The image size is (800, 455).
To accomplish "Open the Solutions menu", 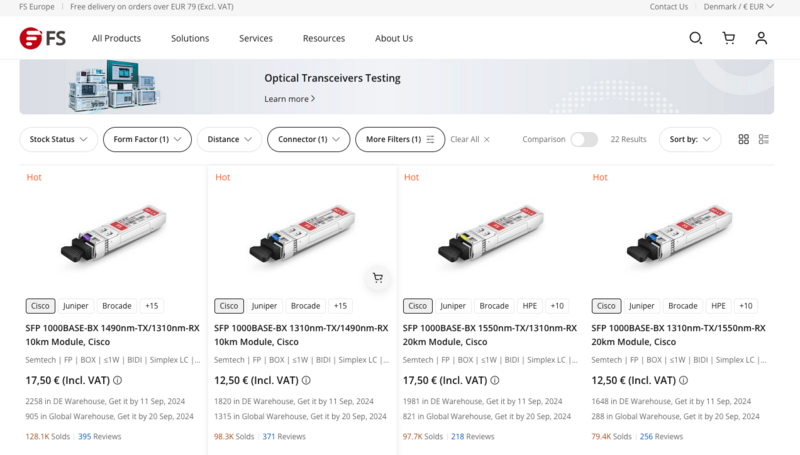I will [190, 38].
